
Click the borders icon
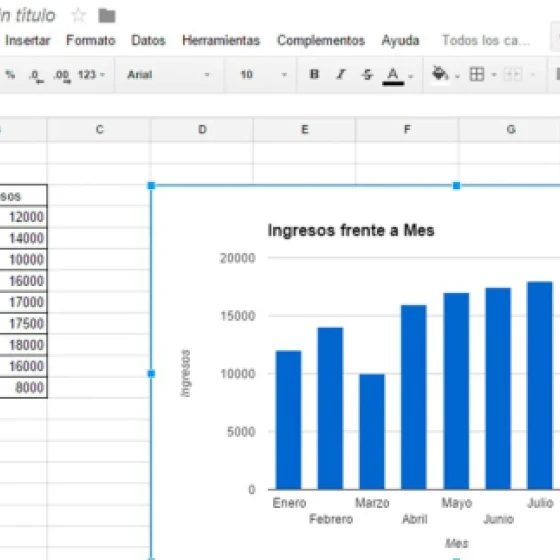coord(477,74)
